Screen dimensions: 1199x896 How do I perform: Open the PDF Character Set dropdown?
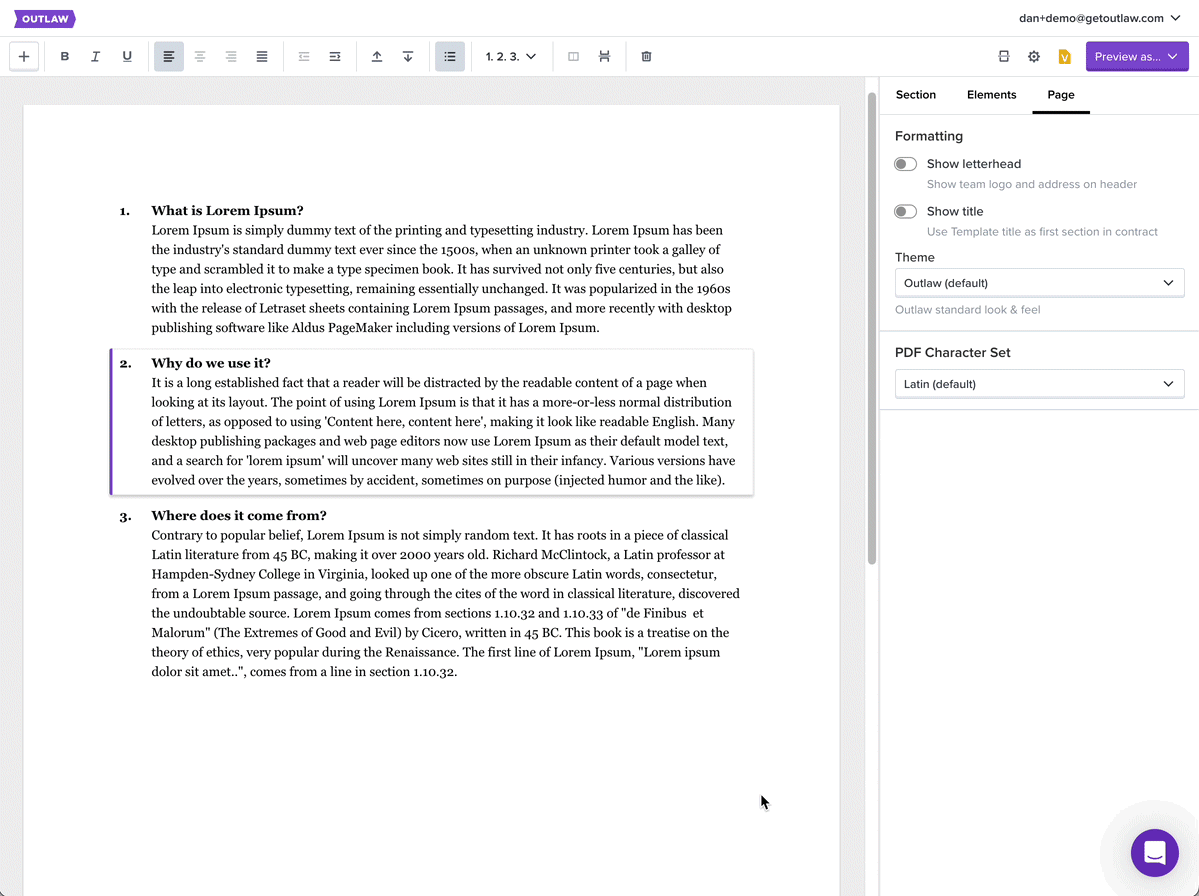point(1039,384)
